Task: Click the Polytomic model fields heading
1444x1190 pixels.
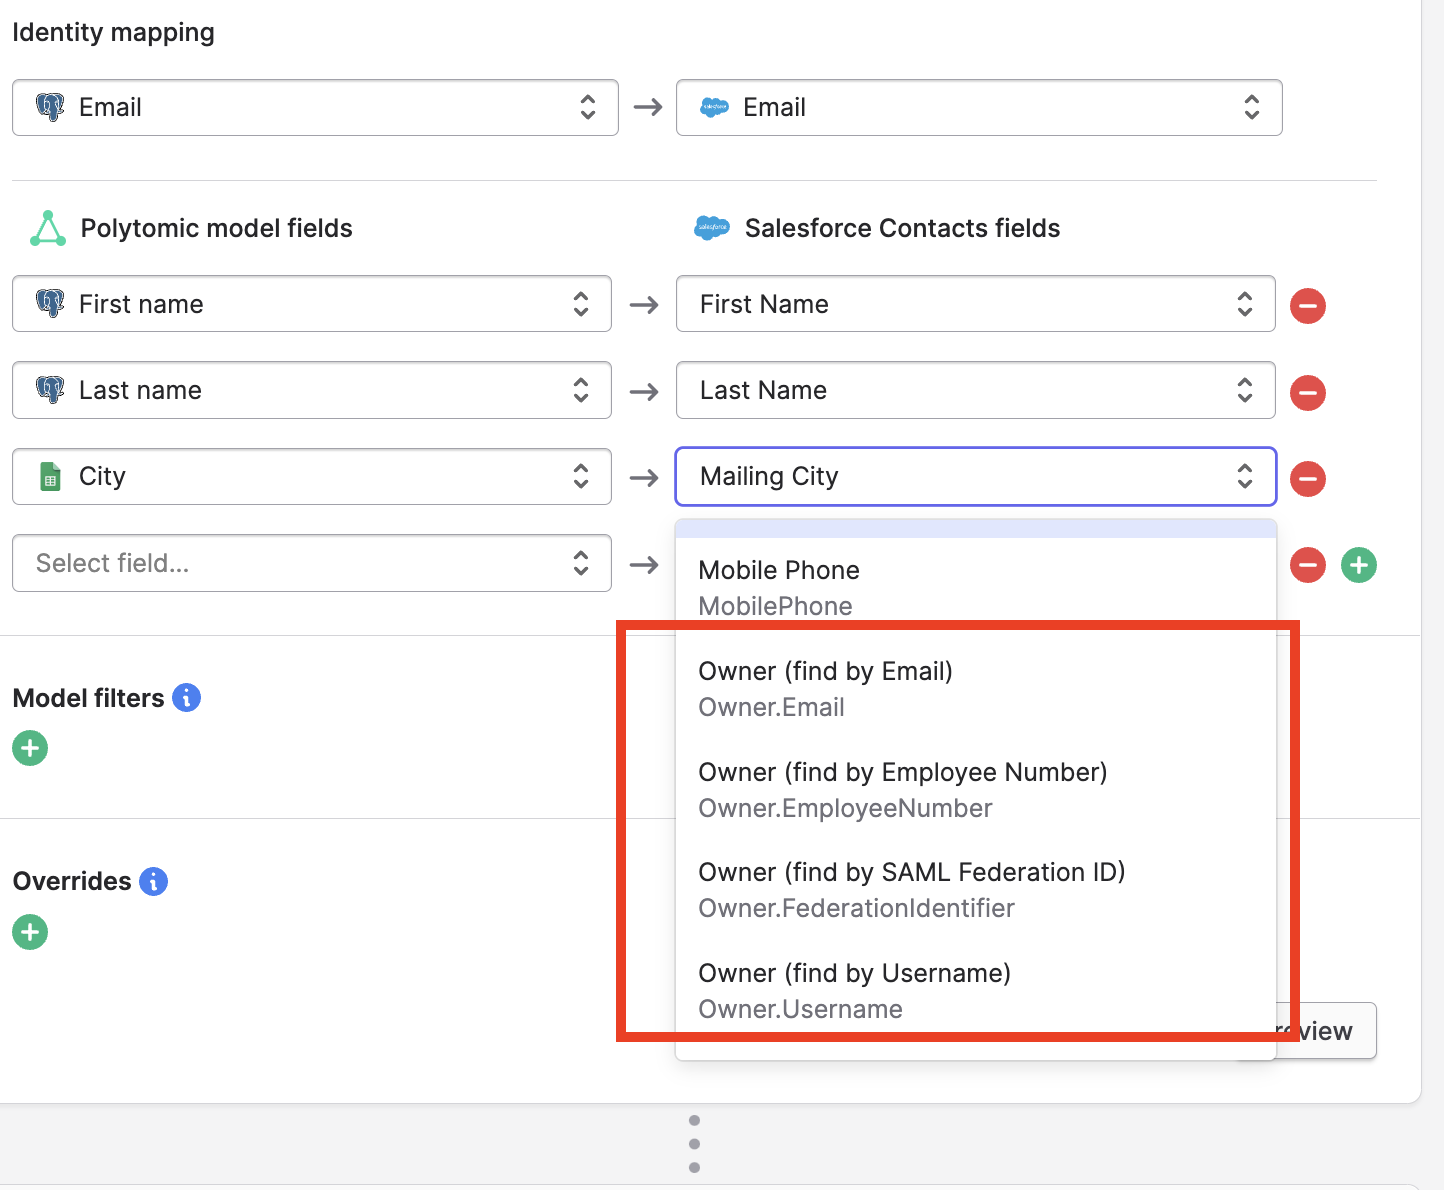Action: coord(217,228)
